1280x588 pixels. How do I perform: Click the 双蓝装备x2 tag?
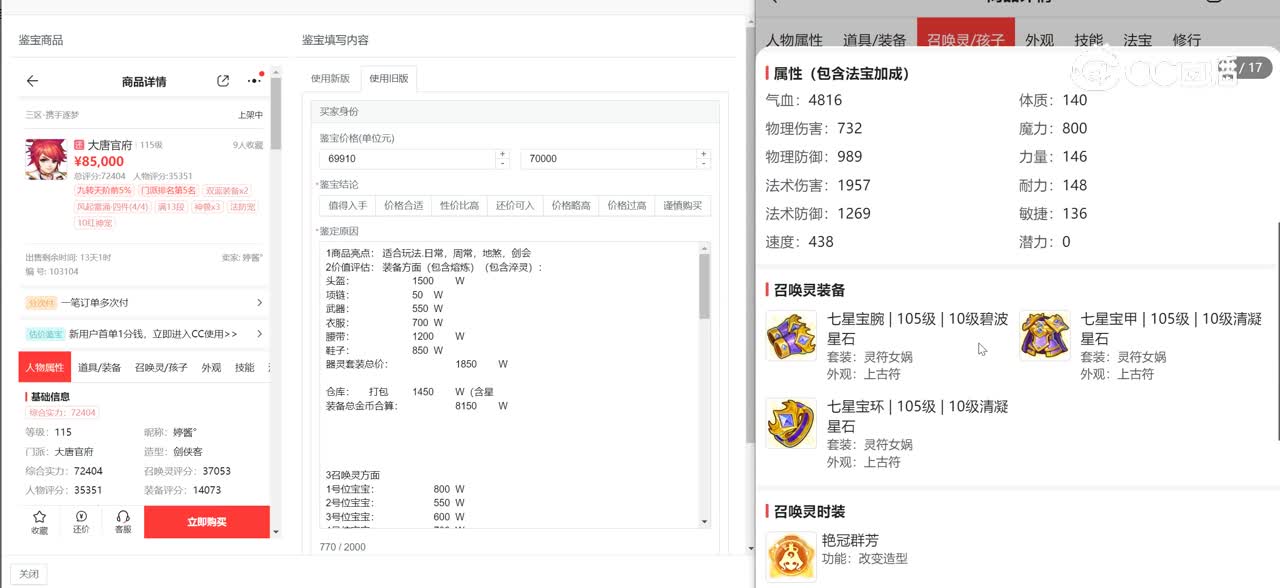[227, 190]
